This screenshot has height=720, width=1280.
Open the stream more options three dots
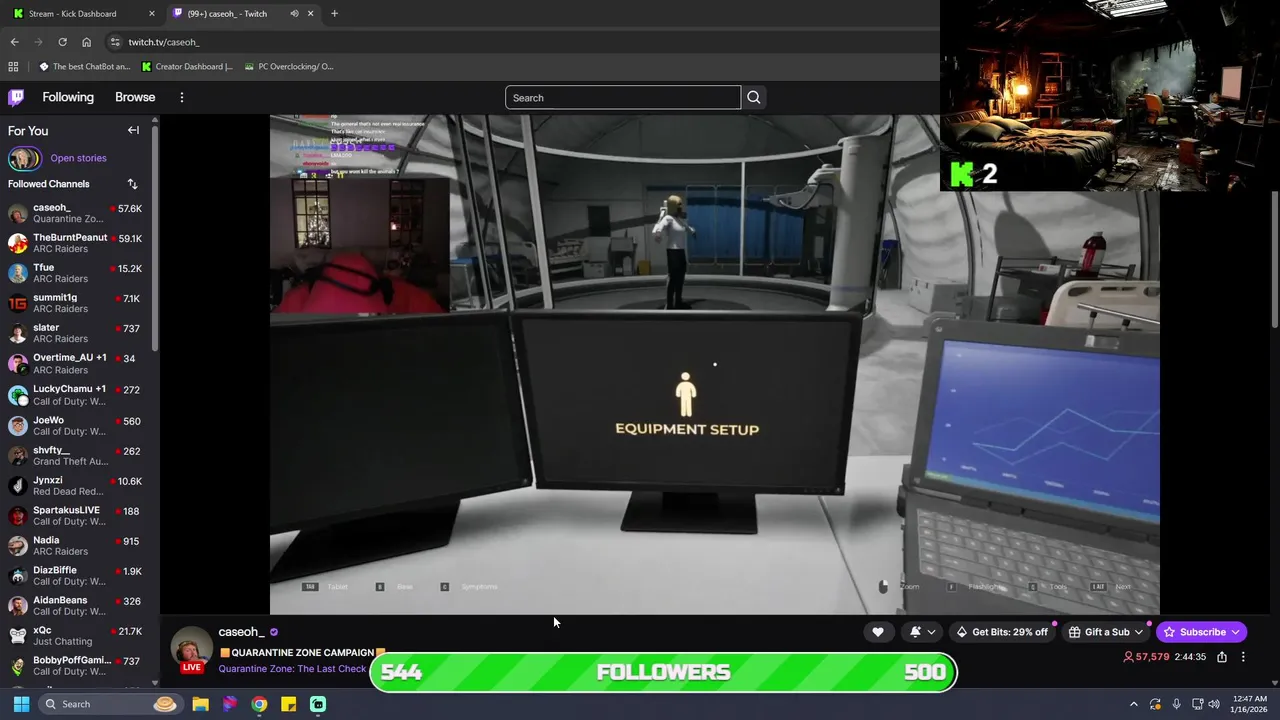coord(1243,657)
